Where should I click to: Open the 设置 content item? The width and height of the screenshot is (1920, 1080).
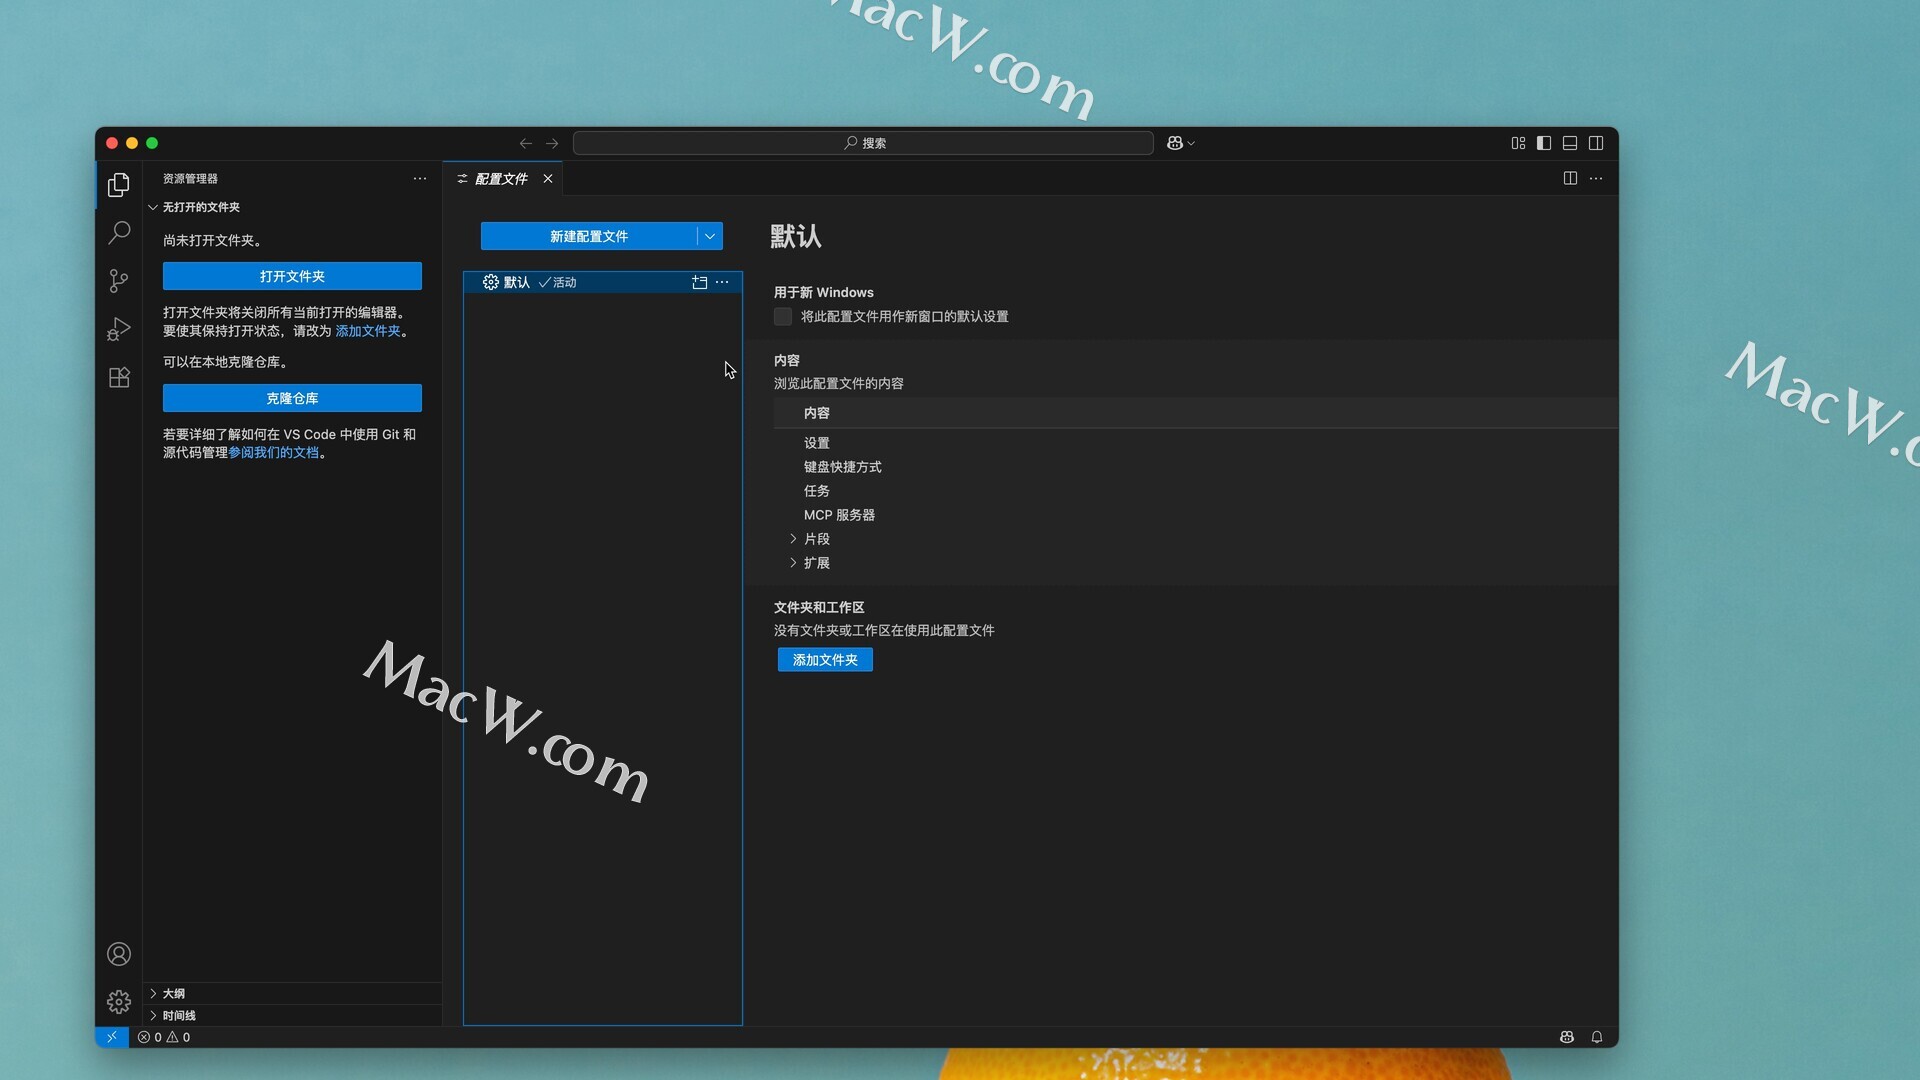[x=817, y=443]
